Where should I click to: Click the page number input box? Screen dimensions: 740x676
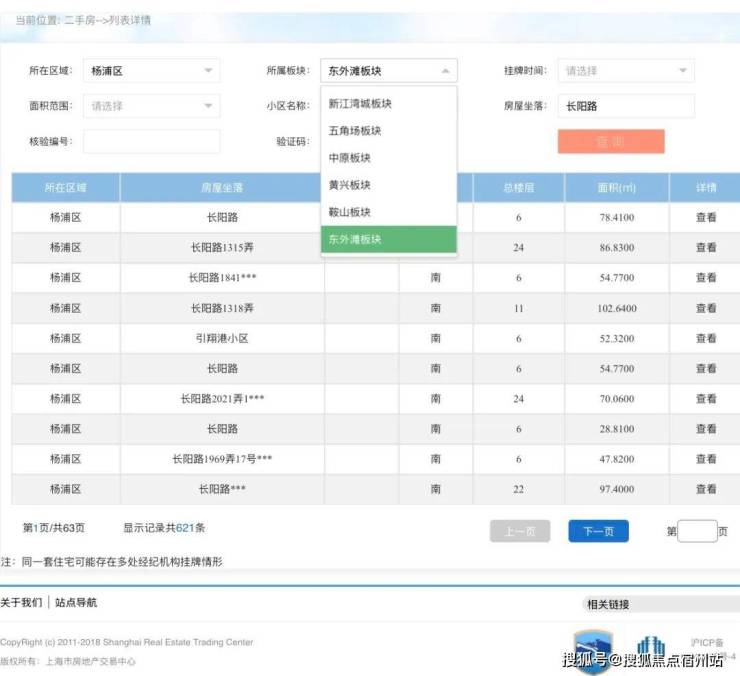pyautogui.click(x=697, y=531)
